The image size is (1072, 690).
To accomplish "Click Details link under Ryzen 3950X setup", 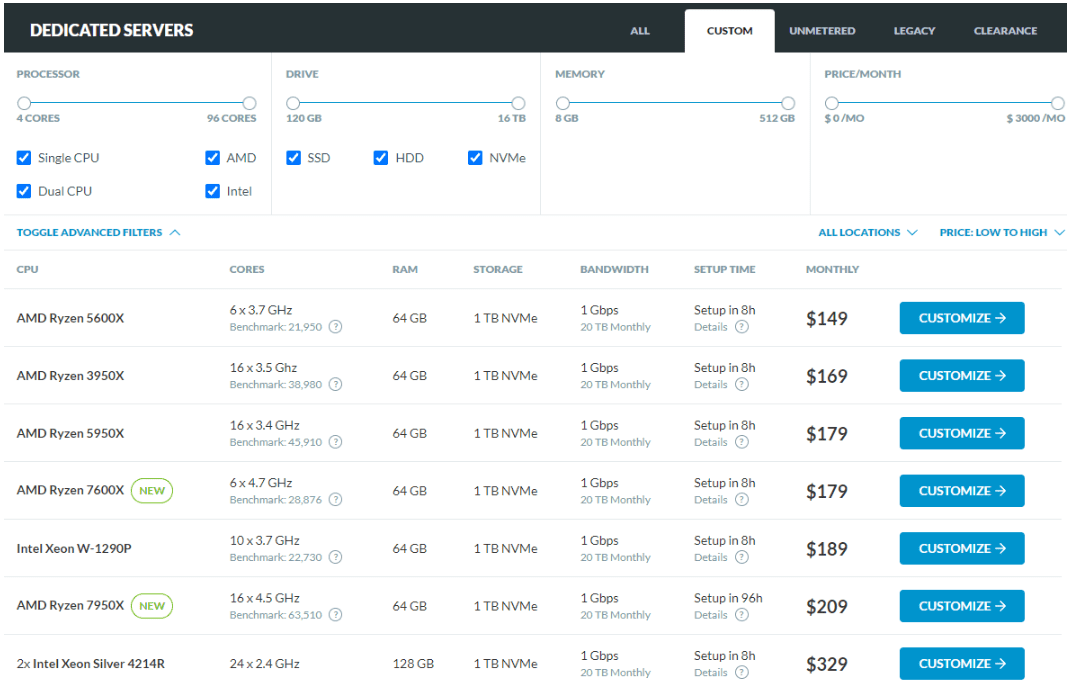I will [x=710, y=384].
